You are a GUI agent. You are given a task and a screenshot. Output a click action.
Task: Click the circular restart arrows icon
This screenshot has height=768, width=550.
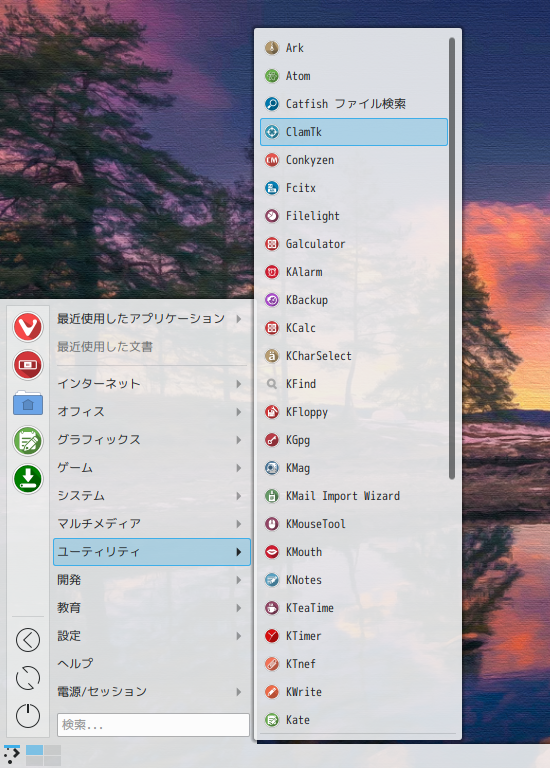click(x=28, y=678)
